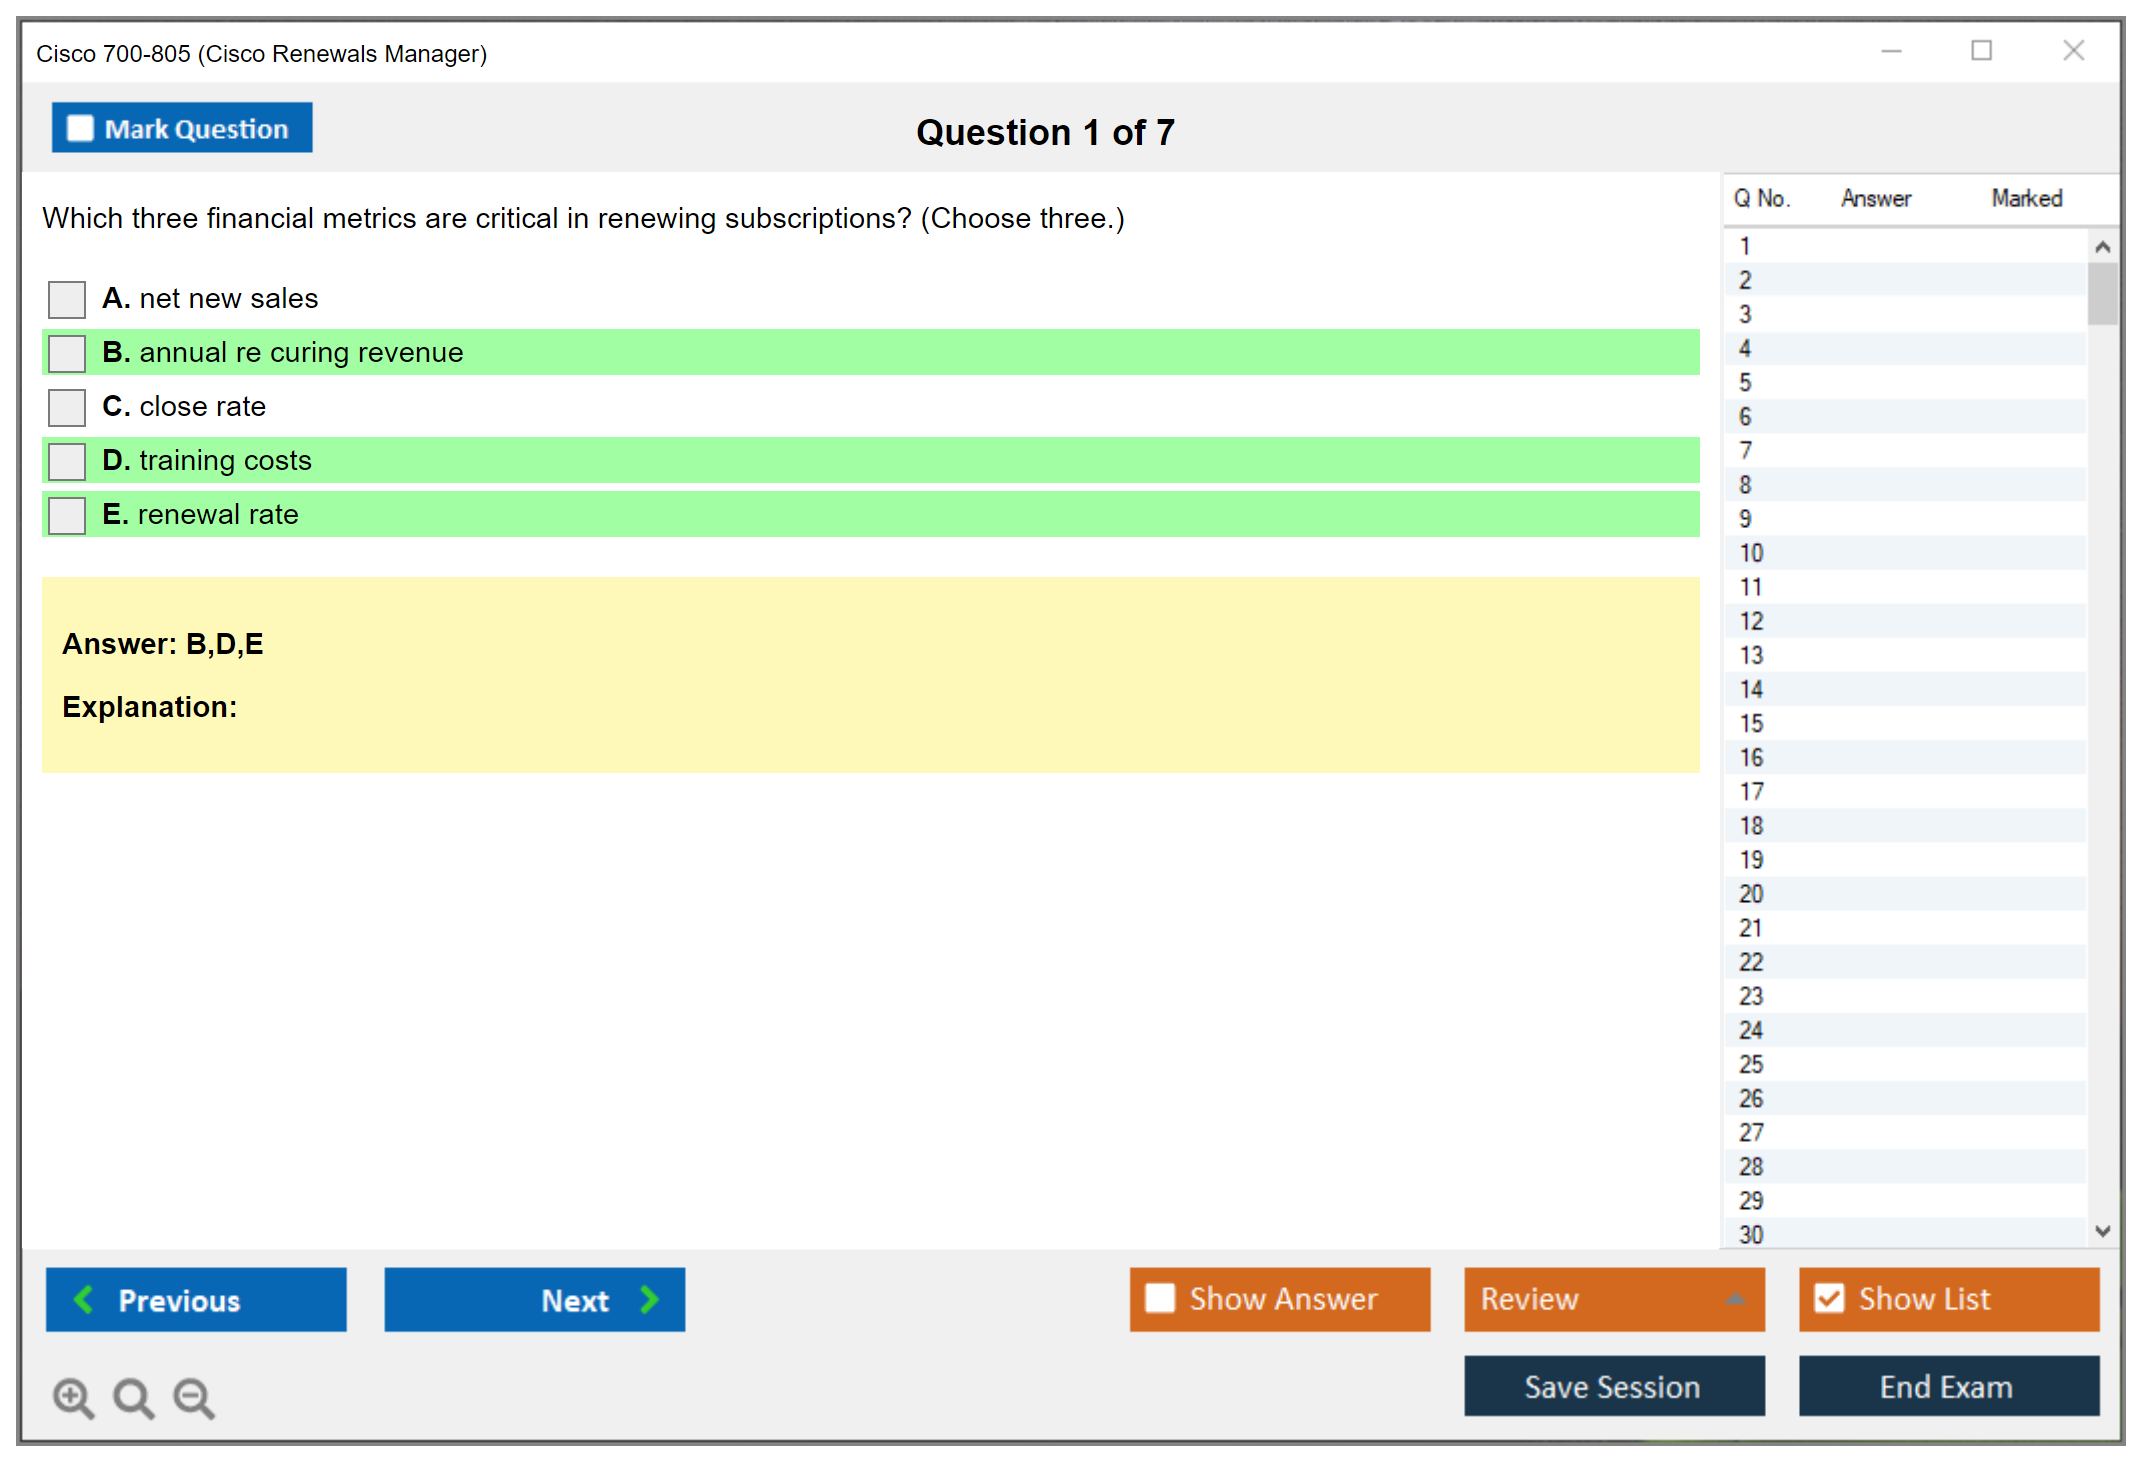Click the zoom in magnifier icon
The height and width of the screenshot is (1470, 2150).
coord(73,1398)
